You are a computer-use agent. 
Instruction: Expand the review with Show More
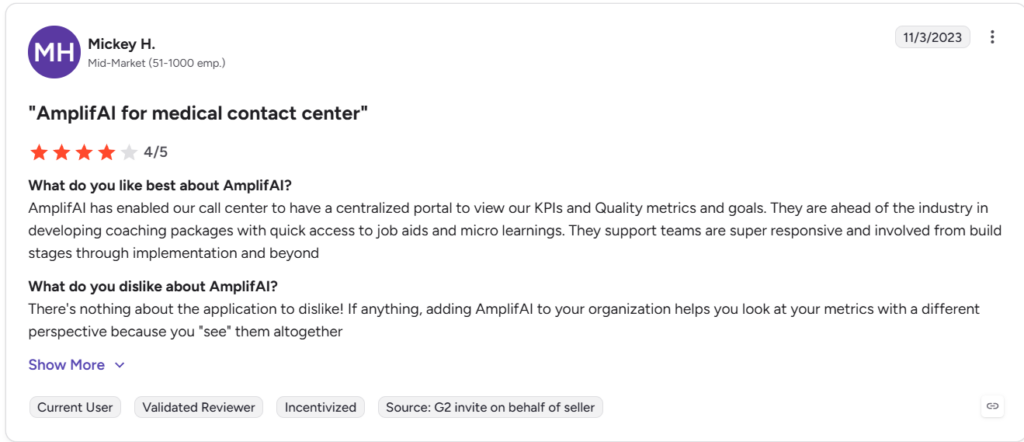tap(67, 365)
